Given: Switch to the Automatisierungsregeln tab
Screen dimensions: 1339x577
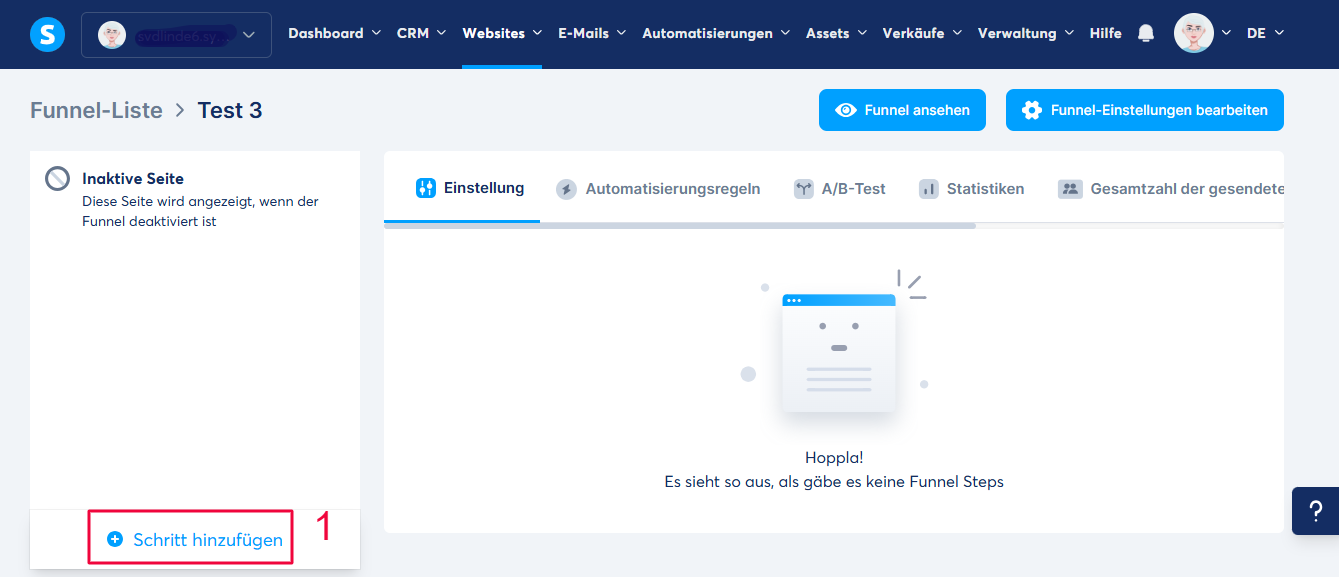Looking at the screenshot, I should [x=658, y=189].
